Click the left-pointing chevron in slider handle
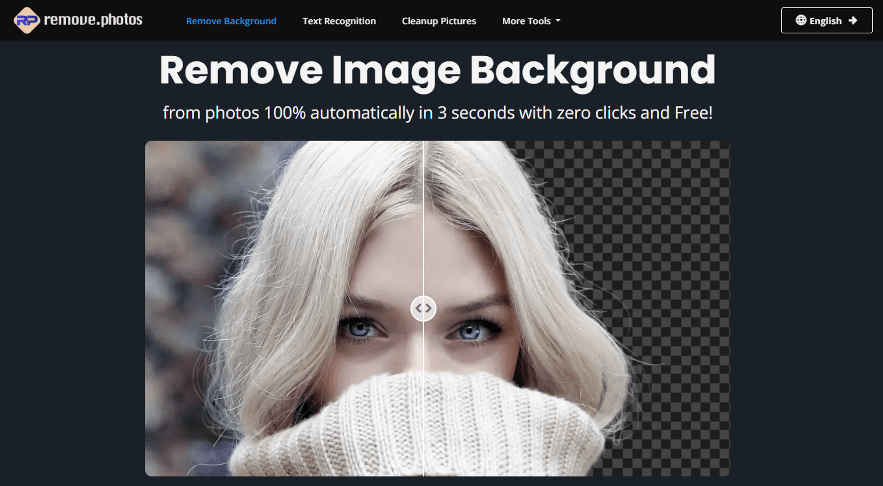The width and height of the screenshot is (883, 486). tap(419, 309)
